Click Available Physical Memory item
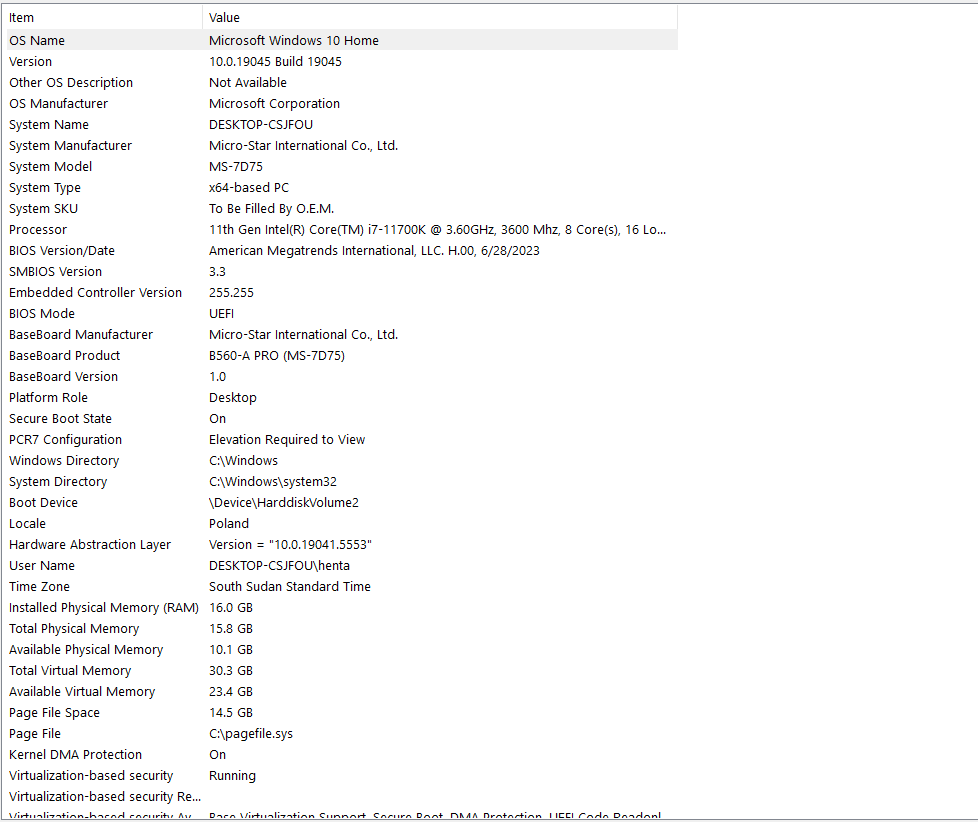This screenshot has height=822, width=978. click(x=86, y=650)
